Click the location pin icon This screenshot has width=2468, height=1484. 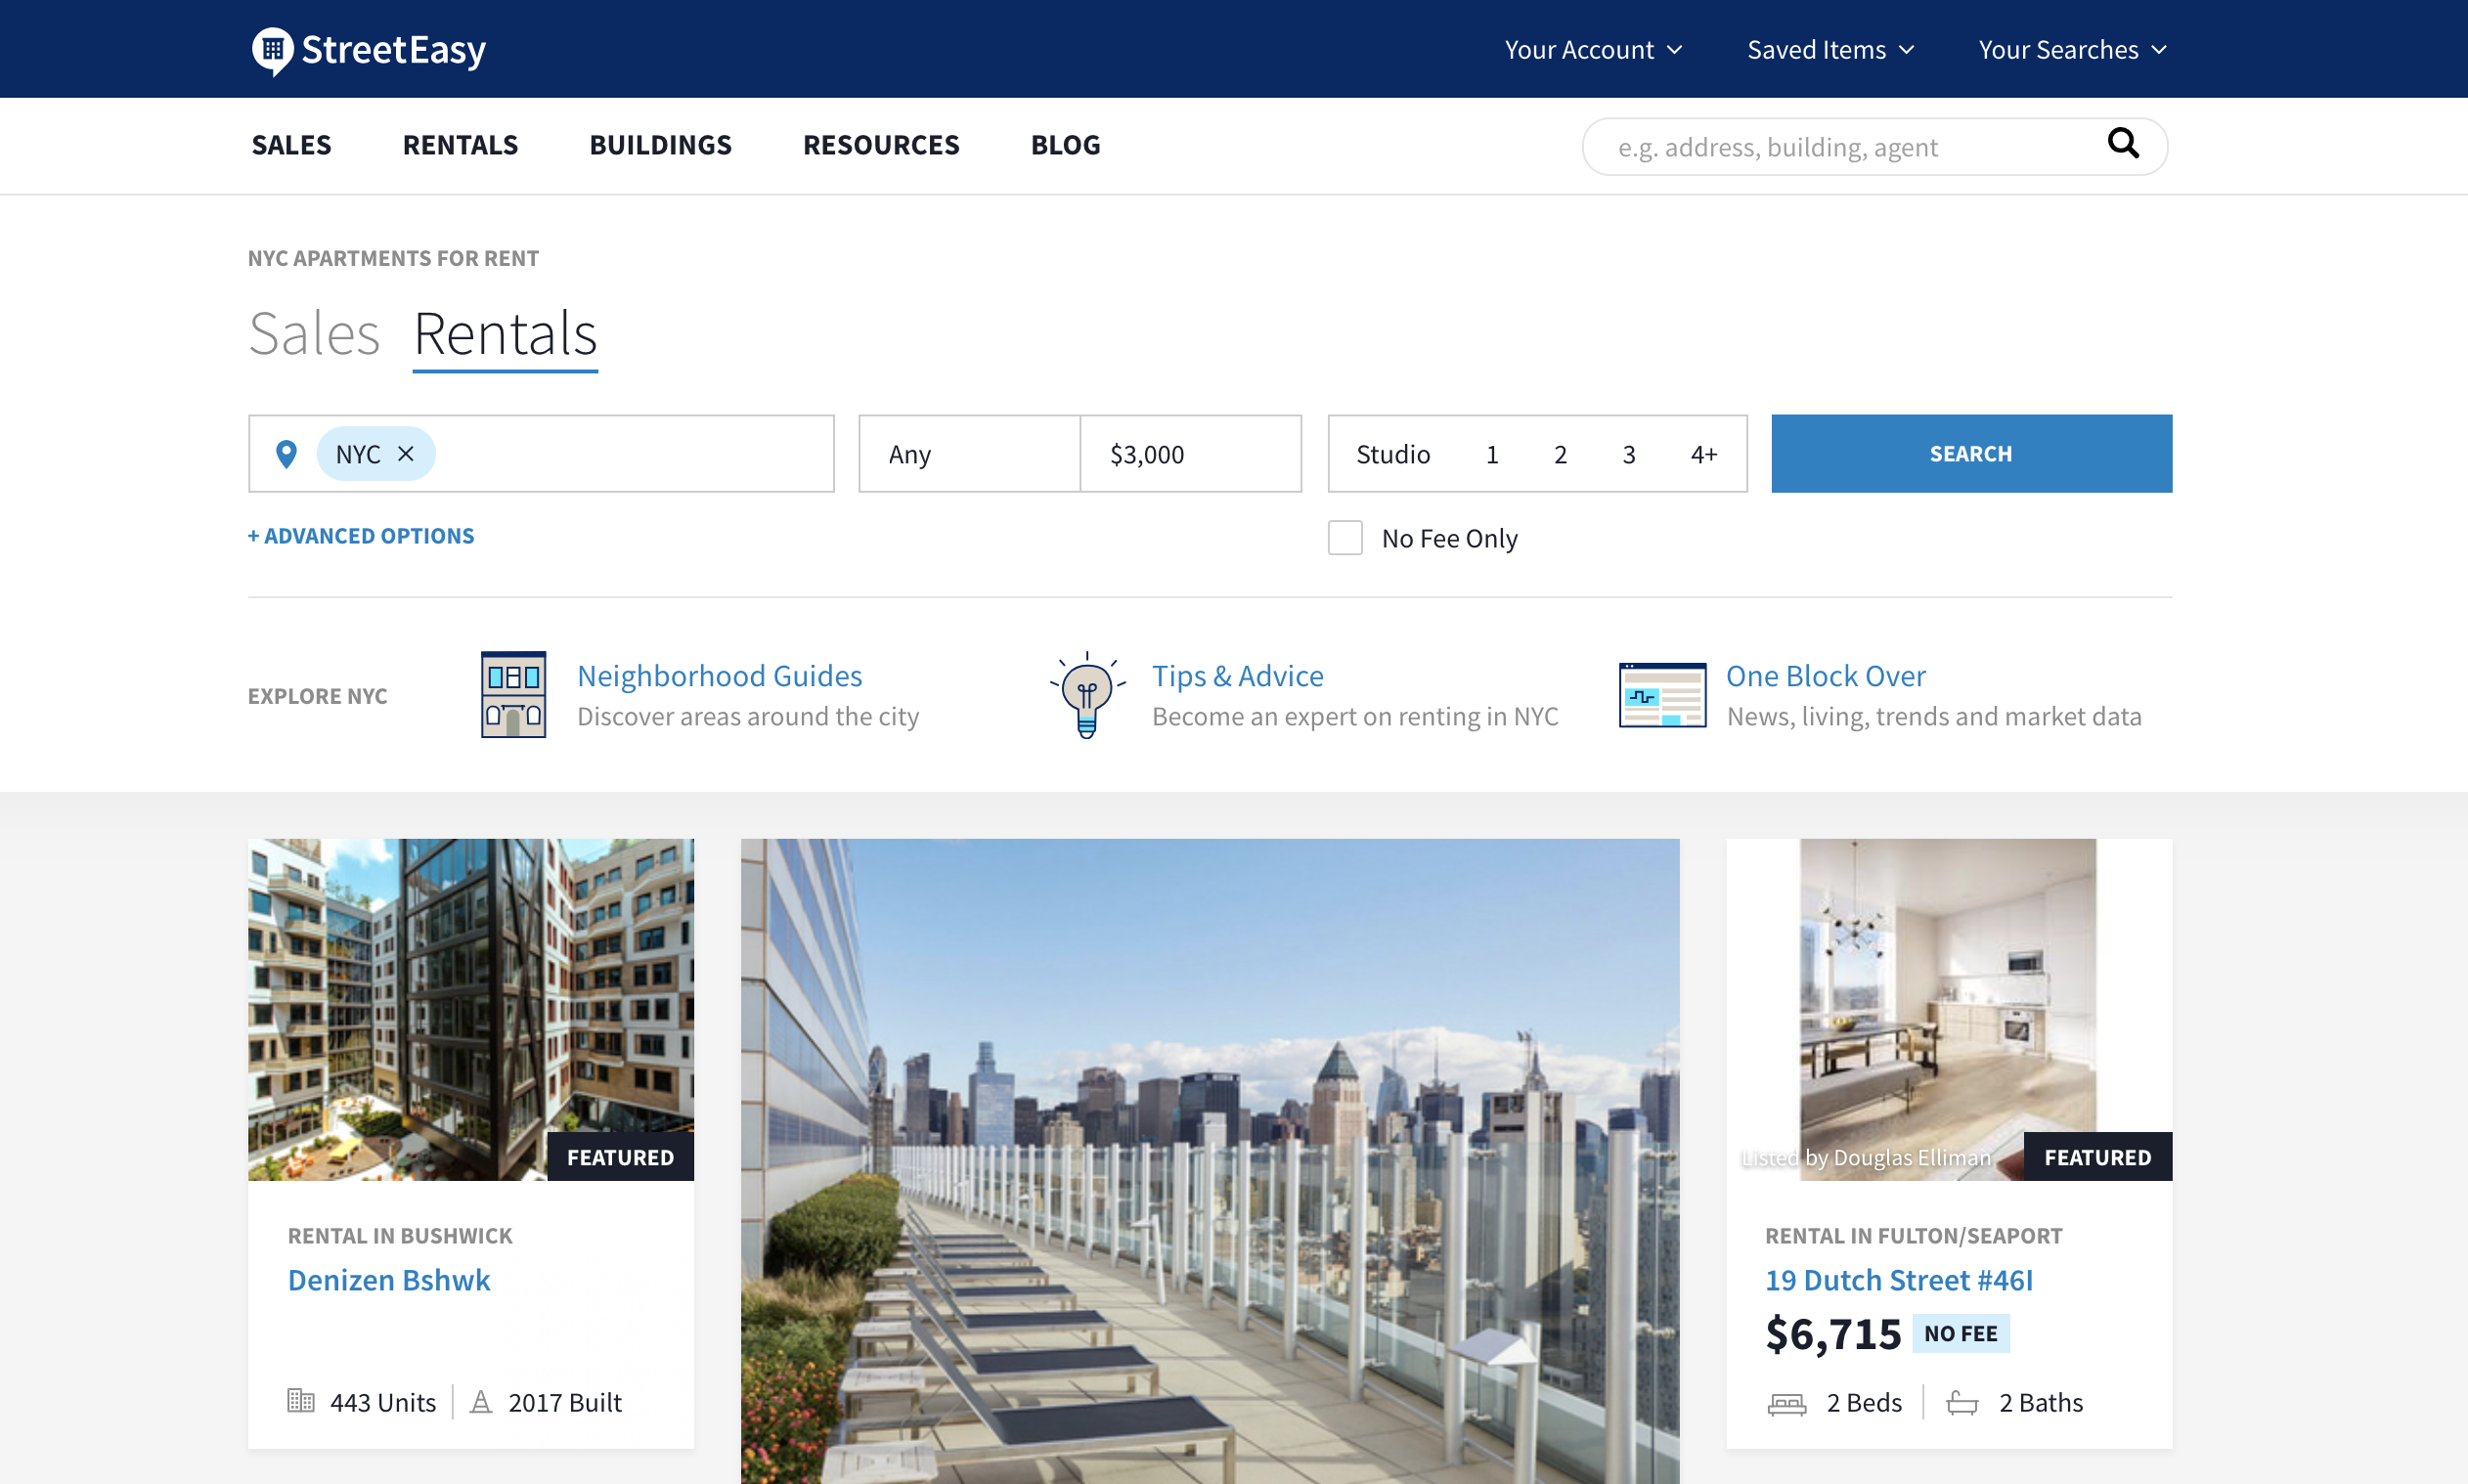tap(286, 454)
